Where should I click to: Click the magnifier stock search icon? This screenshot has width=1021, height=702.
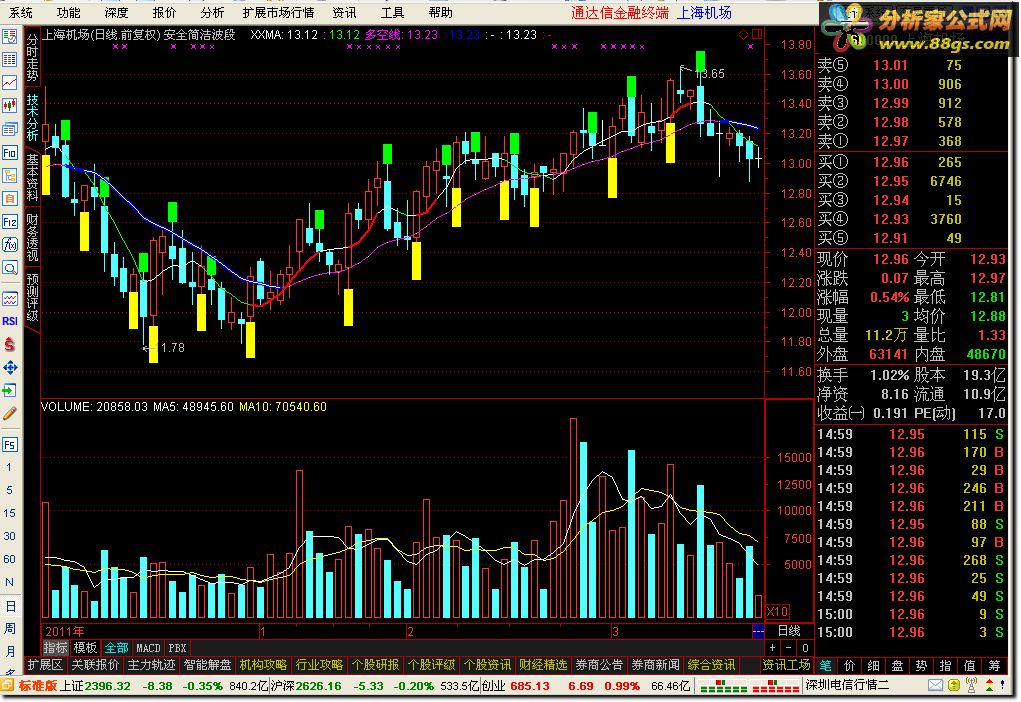10,268
